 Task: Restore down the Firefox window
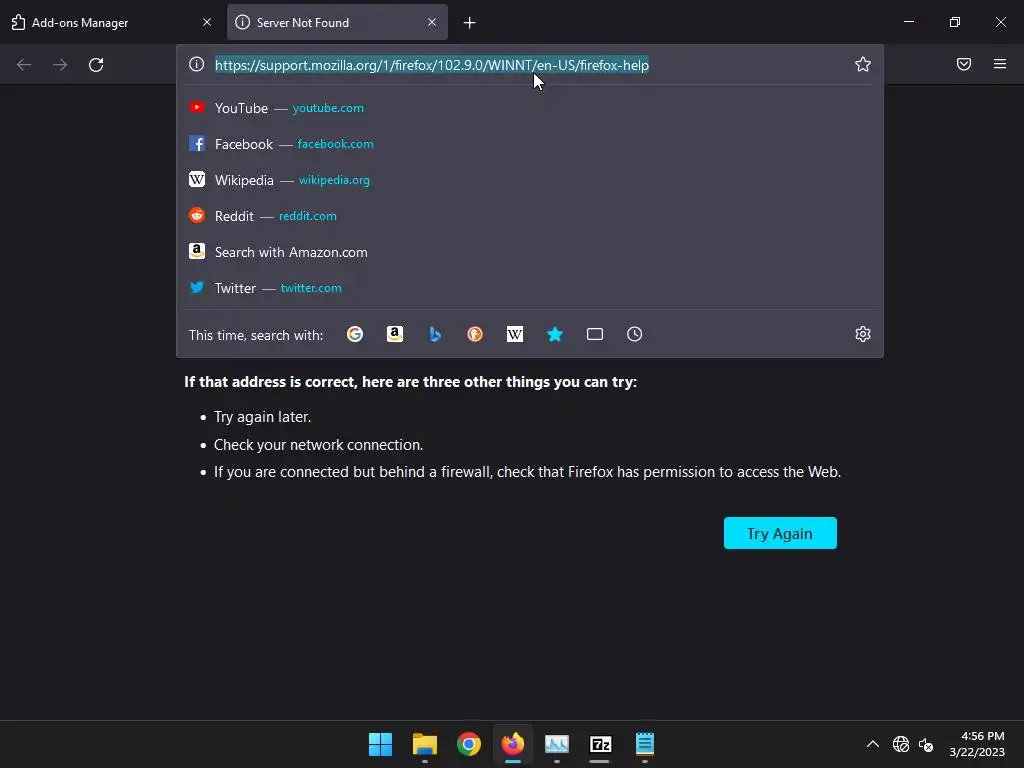point(954,22)
